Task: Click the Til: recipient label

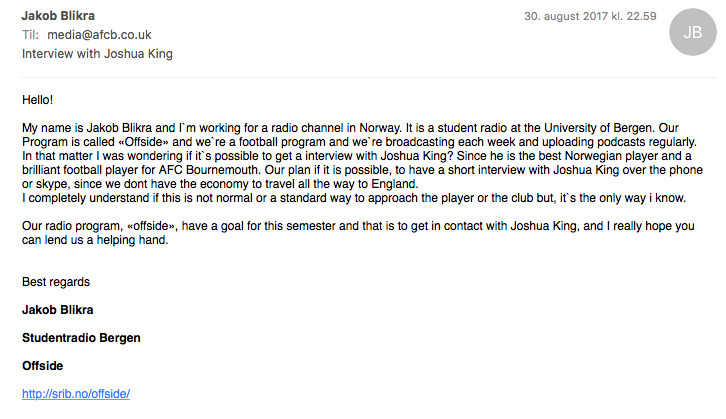Action: pyautogui.click(x=30, y=35)
